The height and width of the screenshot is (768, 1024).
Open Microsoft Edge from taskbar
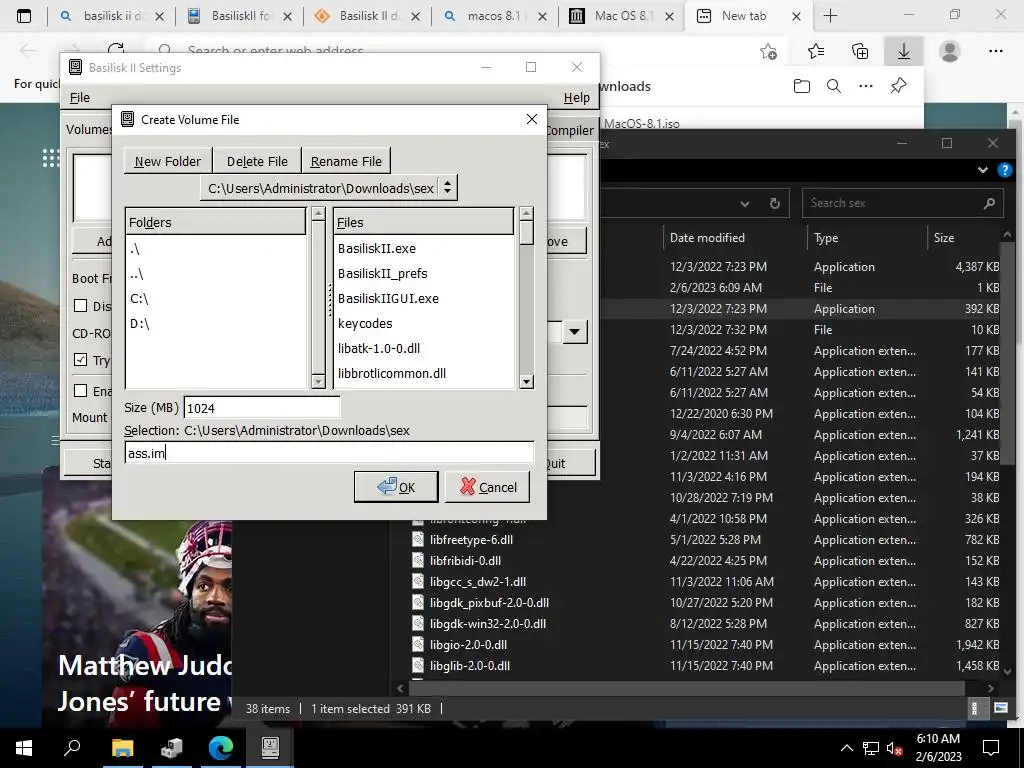(x=221, y=748)
